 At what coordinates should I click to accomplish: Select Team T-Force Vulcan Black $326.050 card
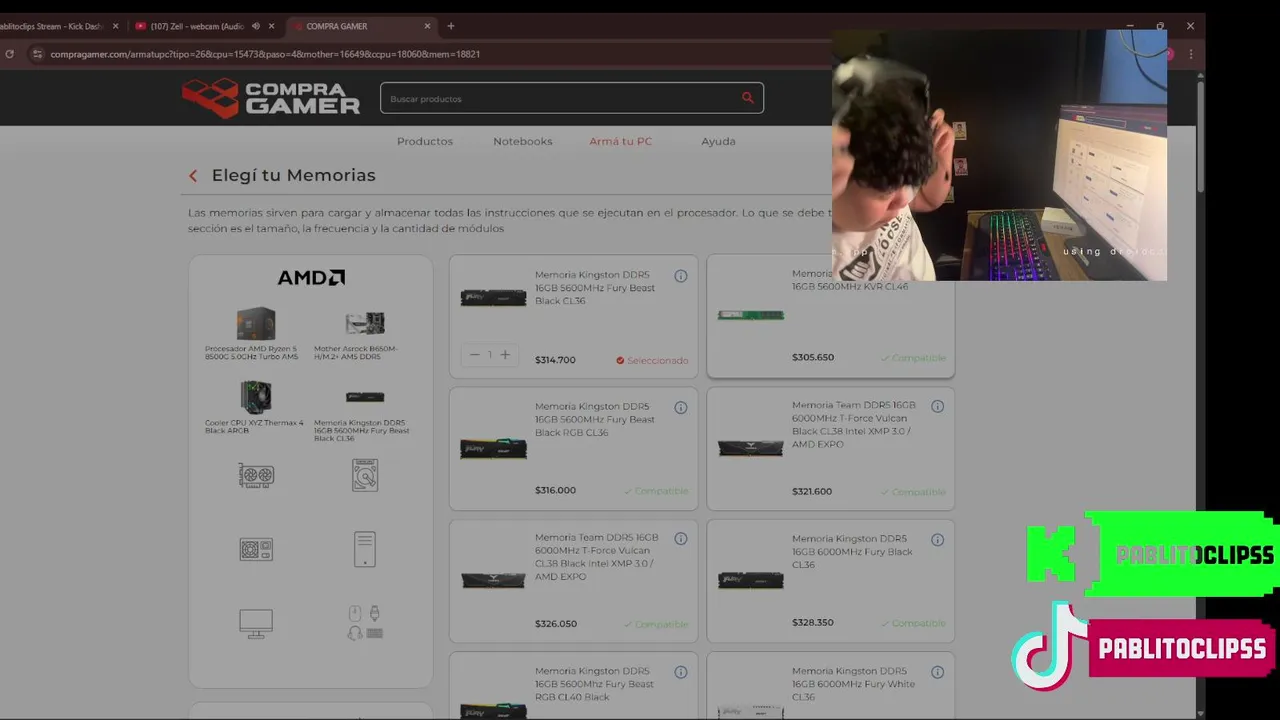(573, 581)
